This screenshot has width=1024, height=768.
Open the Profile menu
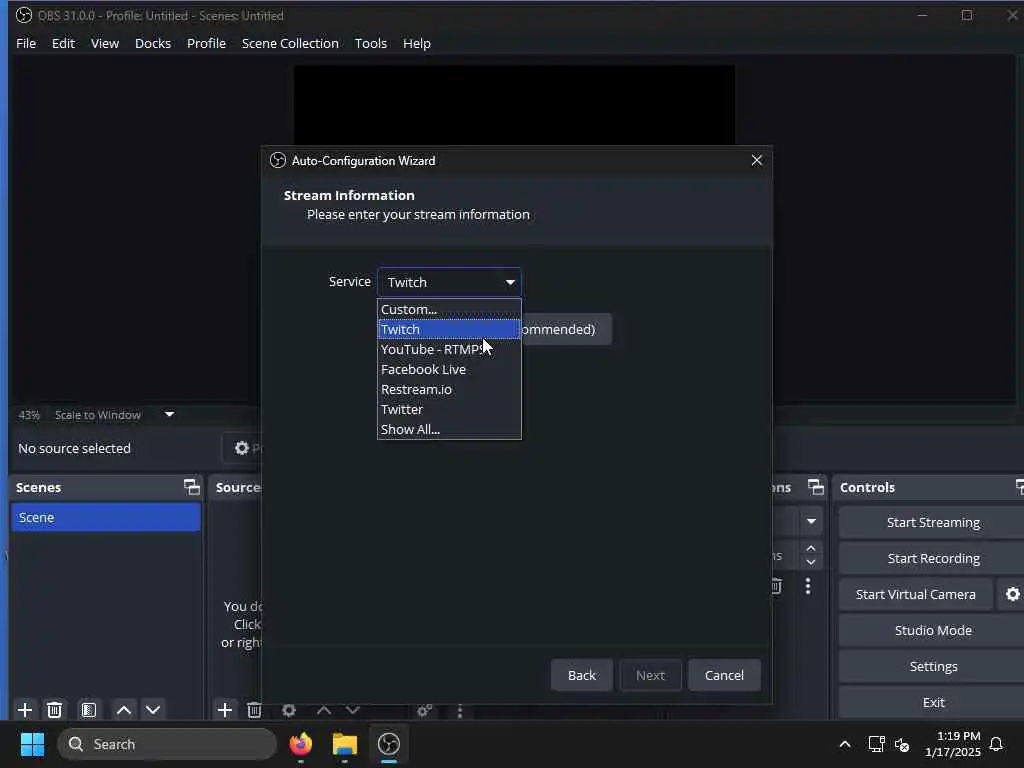206,43
